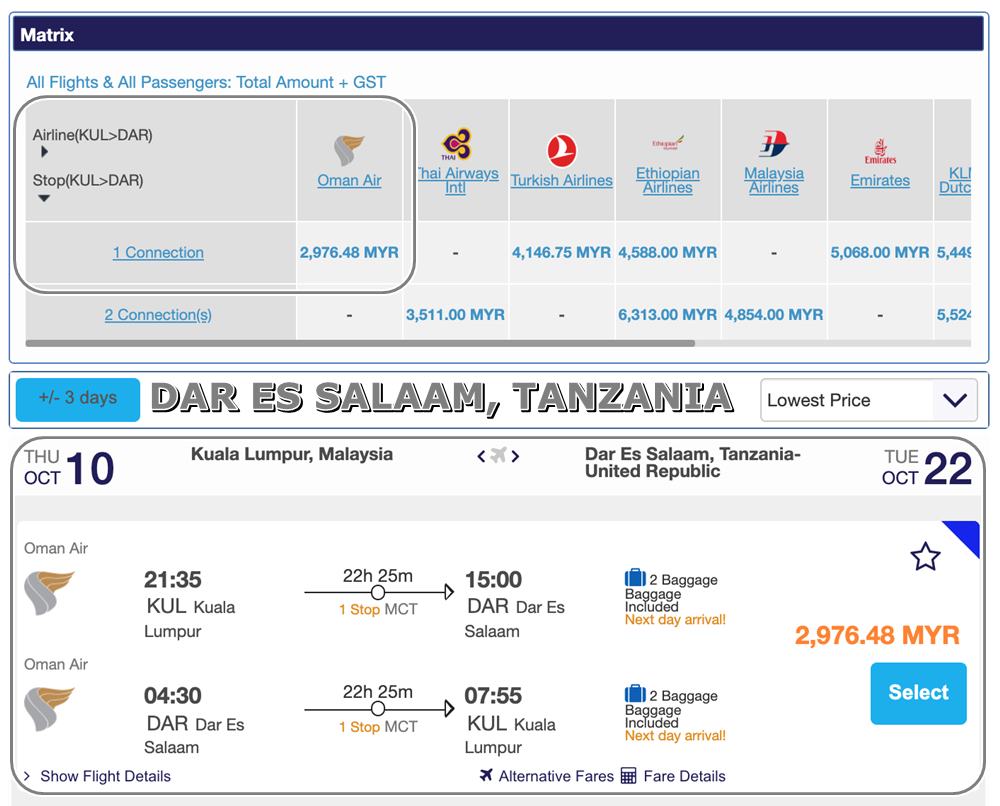The width and height of the screenshot is (1000, 806).
Task: Click the plane icon for Alternative Fares
Action: pos(487,775)
